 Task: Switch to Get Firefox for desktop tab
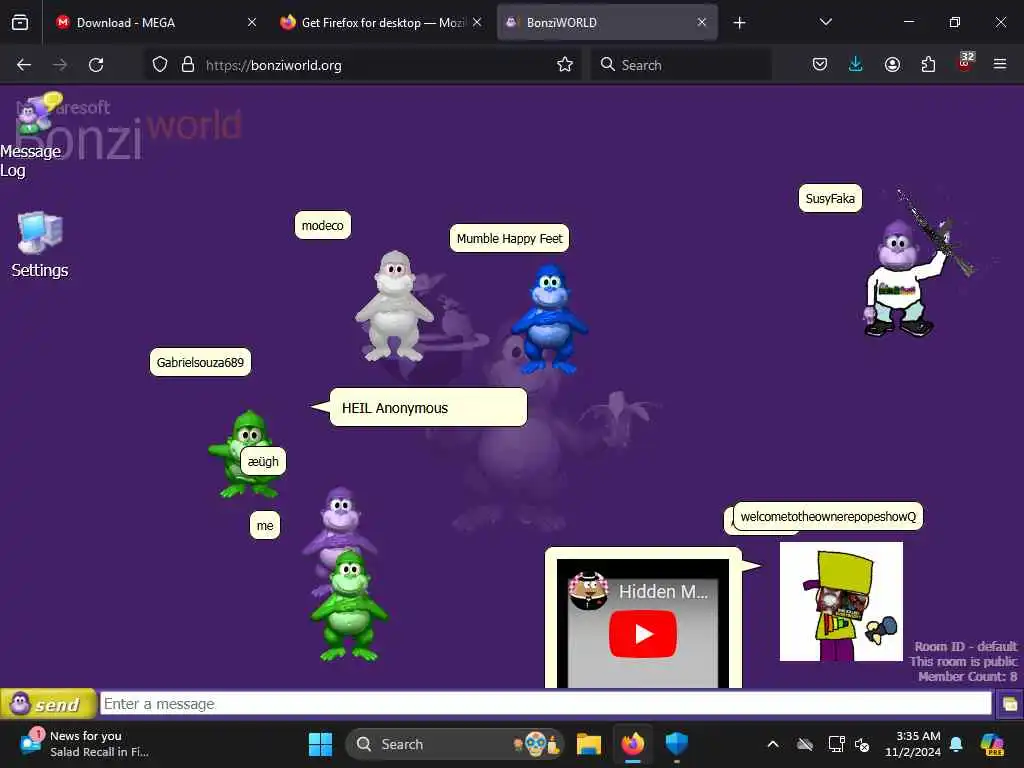click(381, 22)
